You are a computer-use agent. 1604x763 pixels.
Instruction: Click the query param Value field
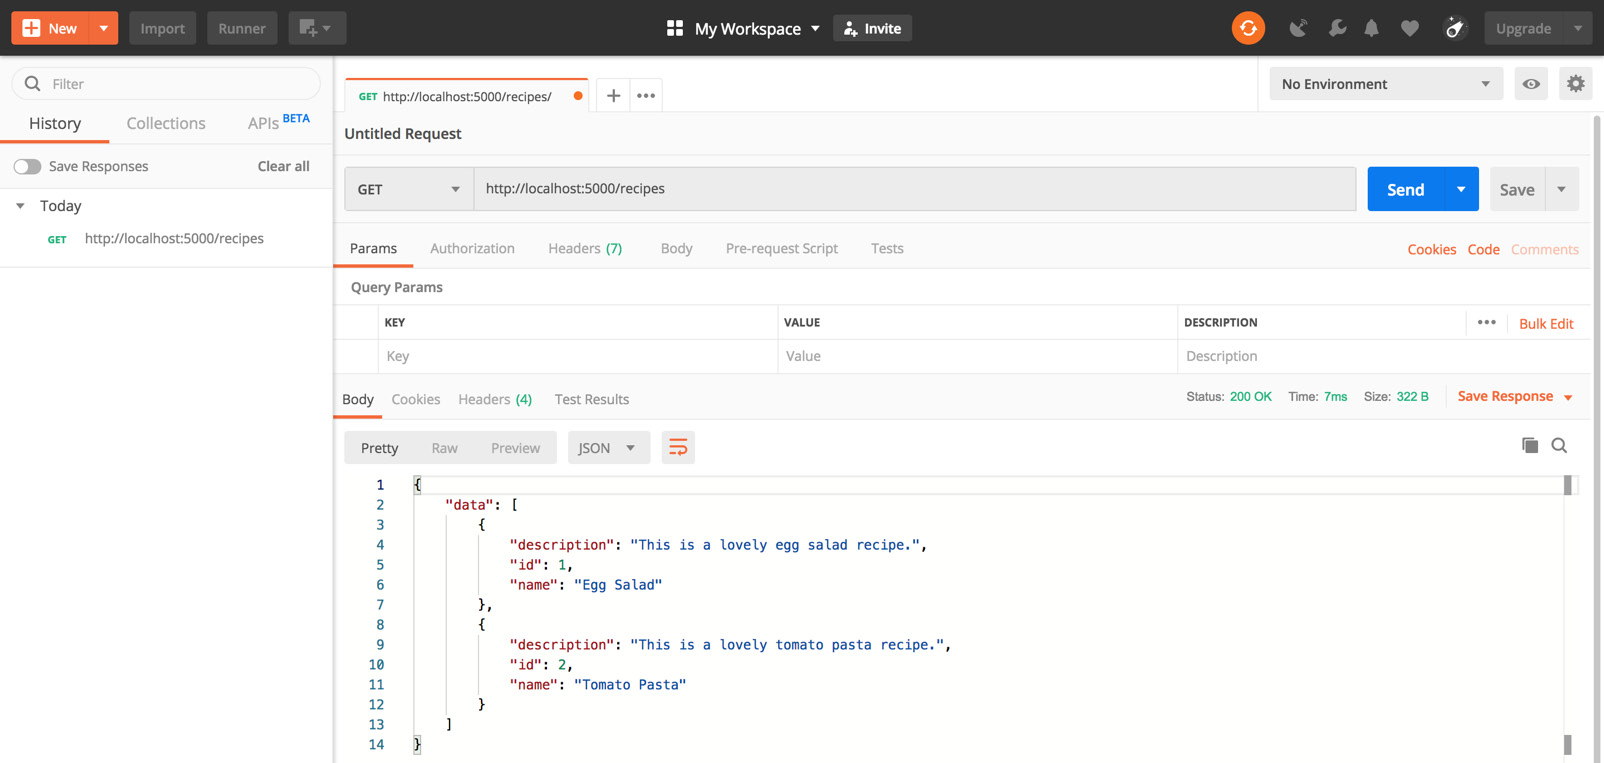(x=978, y=356)
